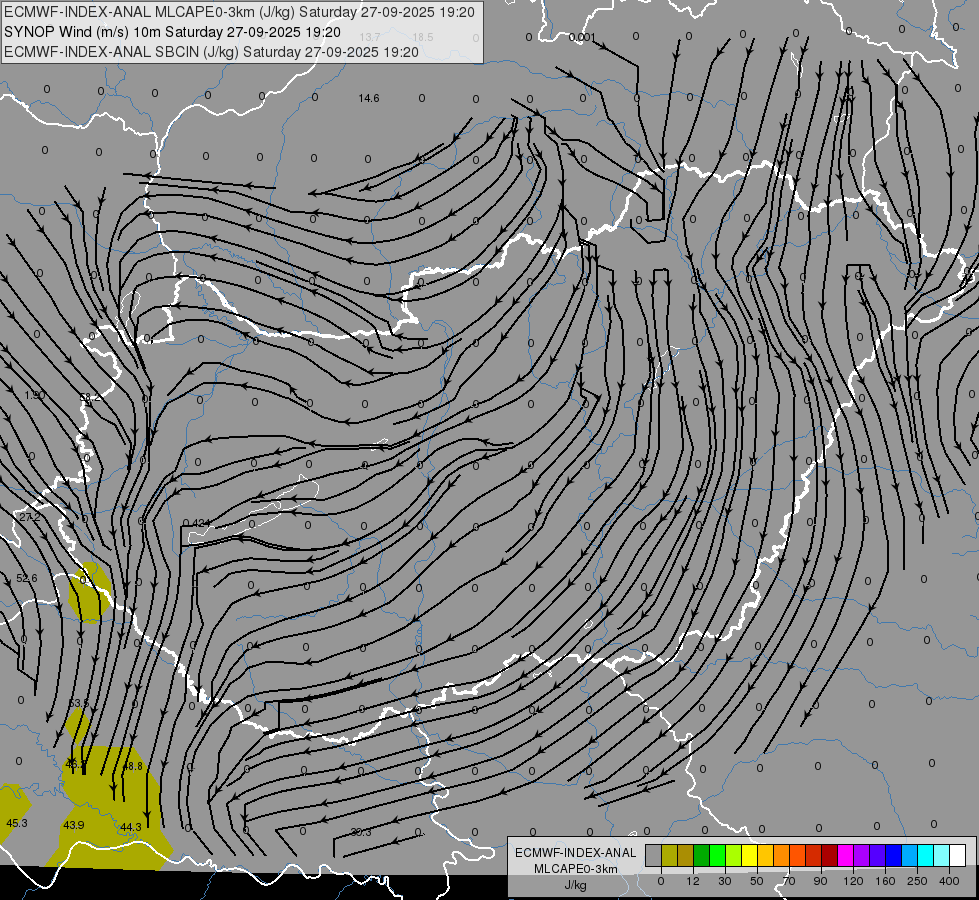Image resolution: width=979 pixels, height=900 pixels.
Task: Click the 'ECMWF-INDEX-ANAL SBCIN (J/kg)' title line
Action: point(211,52)
